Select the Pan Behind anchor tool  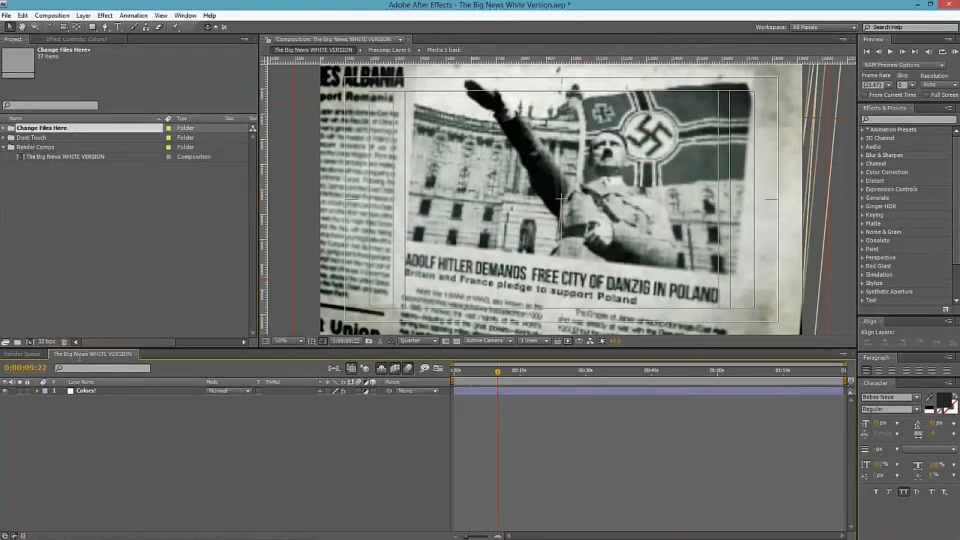pyautogui.click(x=77, y=27)
